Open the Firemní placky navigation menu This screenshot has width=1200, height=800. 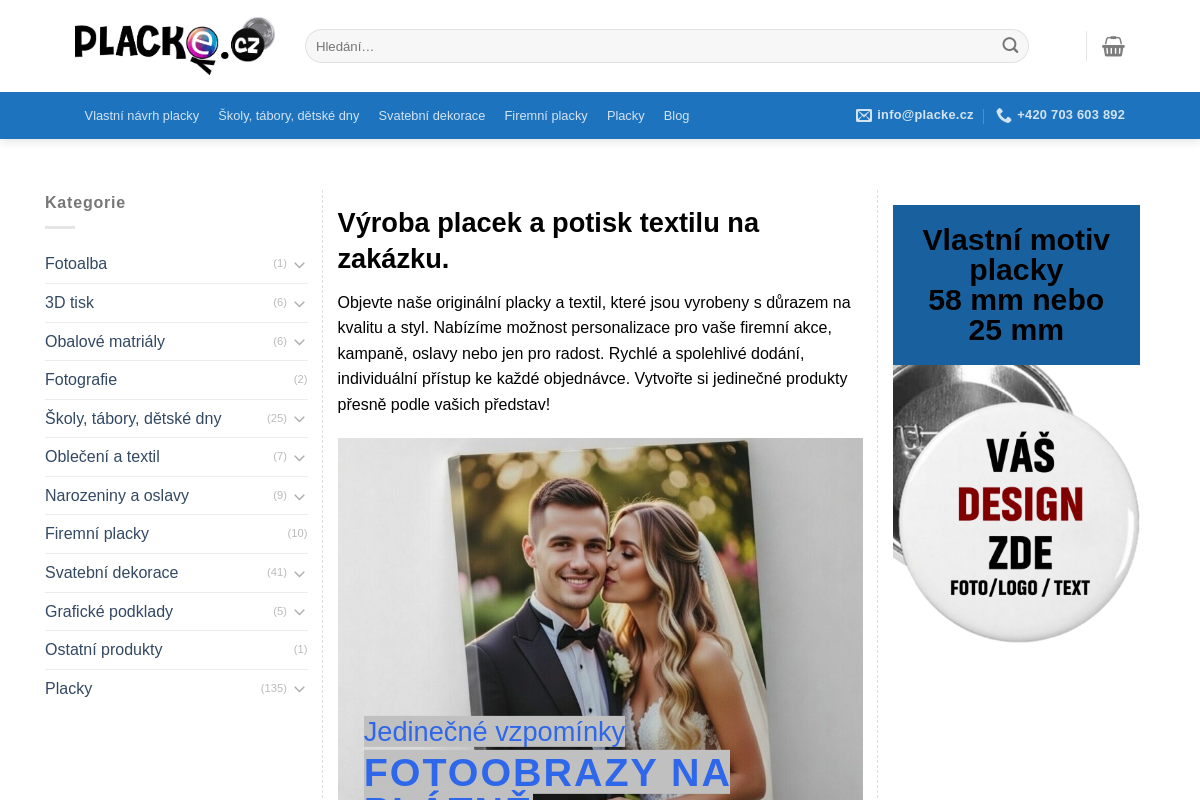coord(545,115)
